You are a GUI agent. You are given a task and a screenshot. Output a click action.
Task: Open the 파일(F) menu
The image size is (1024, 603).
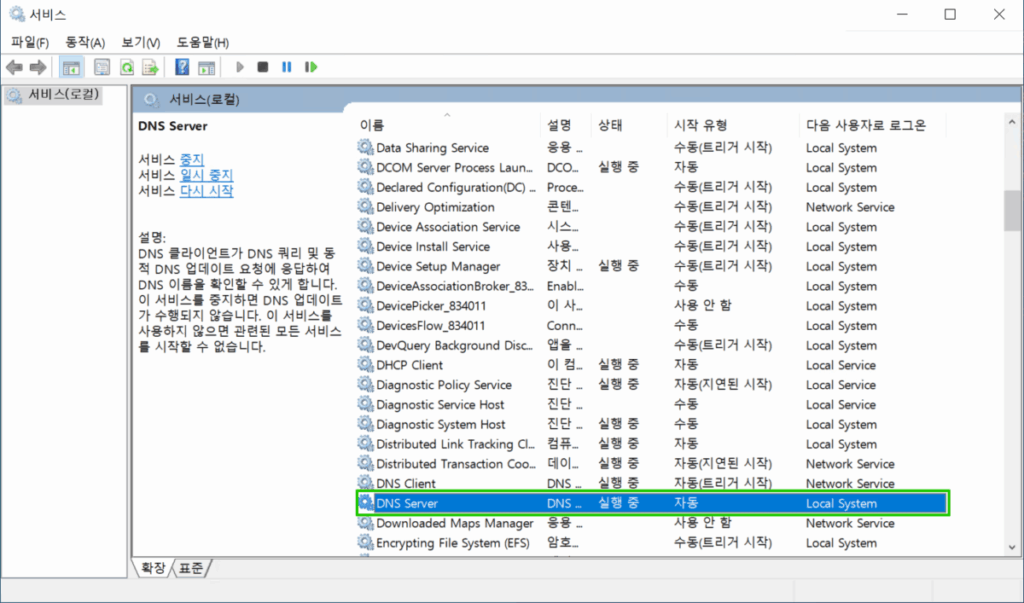pos(30,42)
